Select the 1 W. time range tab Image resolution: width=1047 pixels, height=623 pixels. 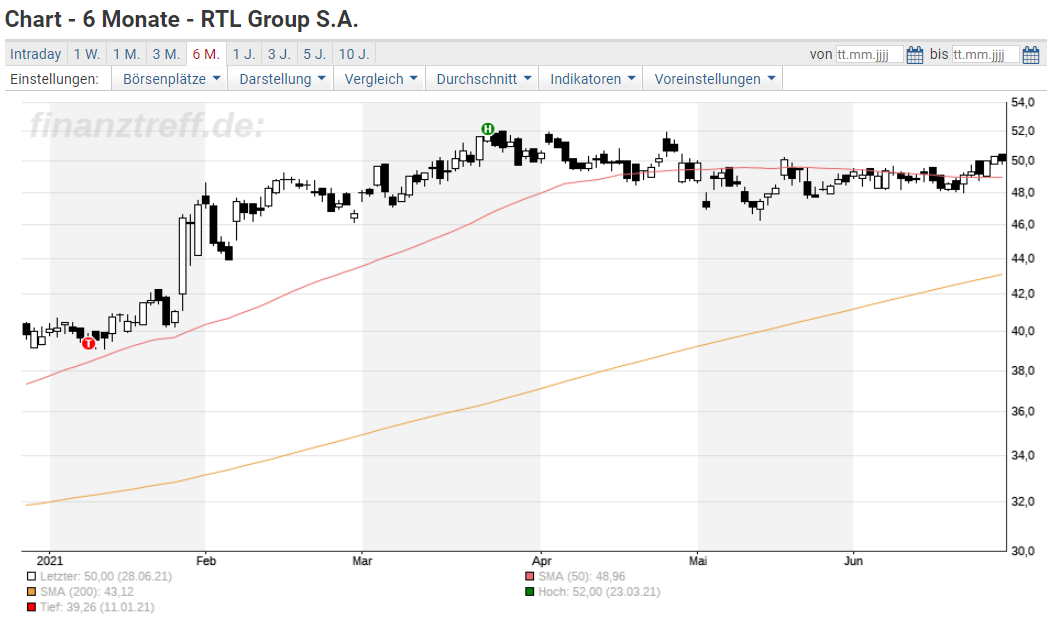(x=87, y=54)
